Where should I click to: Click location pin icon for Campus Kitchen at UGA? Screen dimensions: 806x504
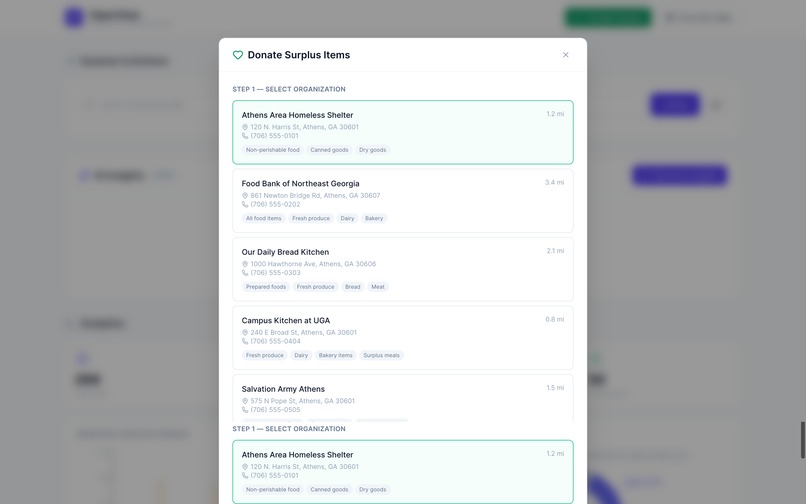click(x=245, y=332)
